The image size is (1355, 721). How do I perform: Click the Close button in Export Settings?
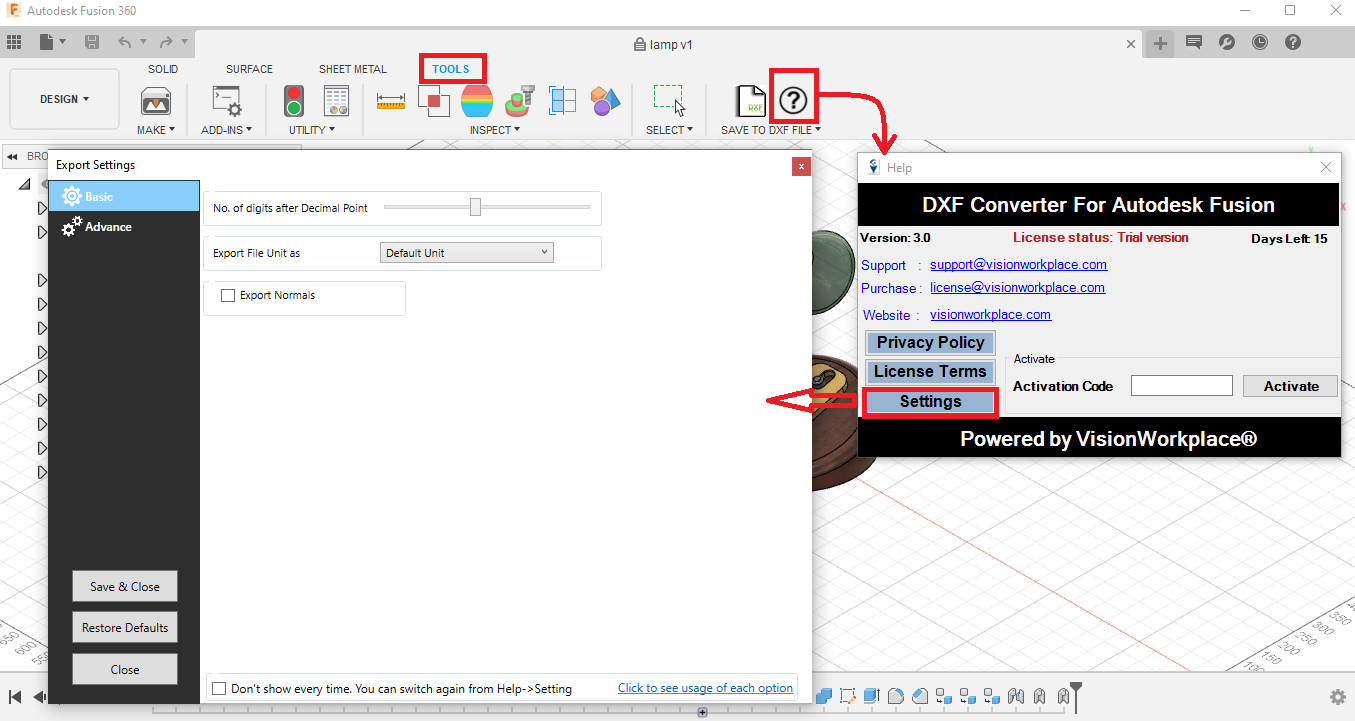(125, 670)
